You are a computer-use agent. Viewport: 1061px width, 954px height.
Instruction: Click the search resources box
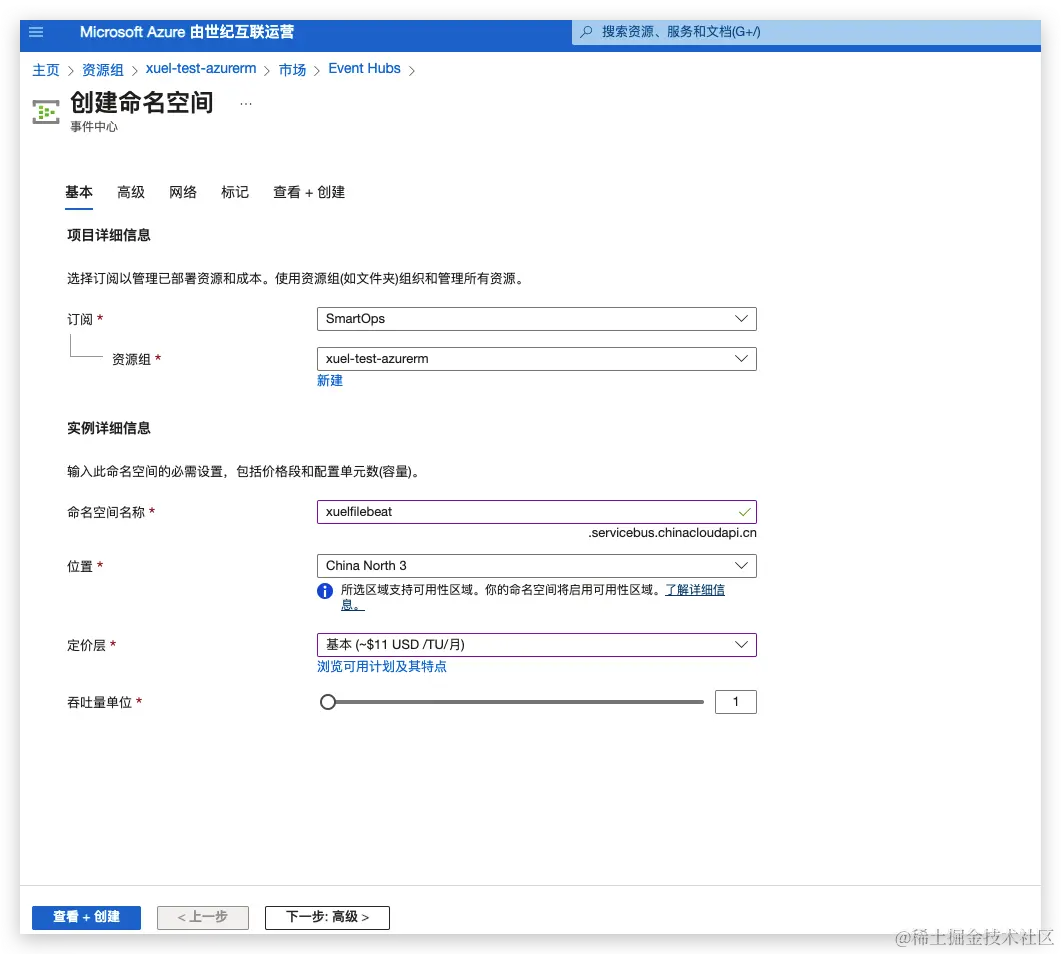[806, 32]
